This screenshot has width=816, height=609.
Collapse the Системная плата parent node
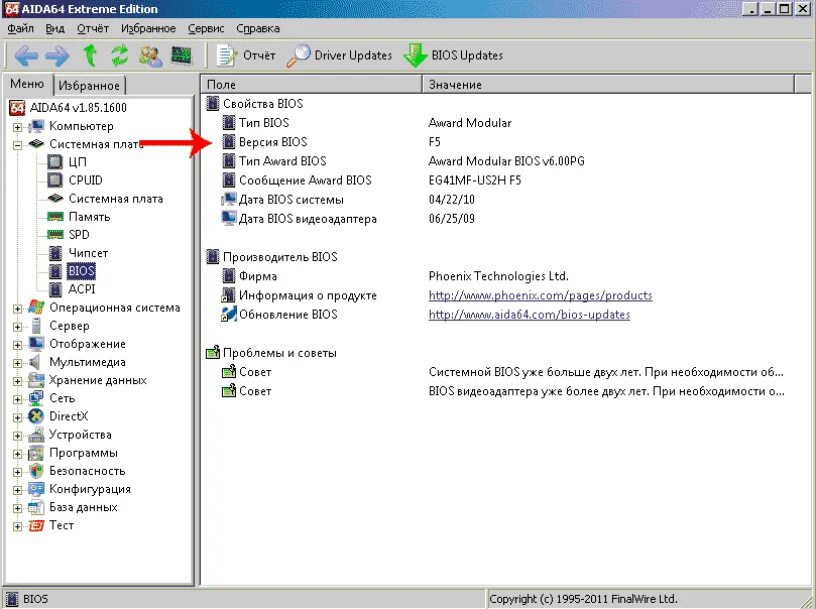point(17,145)
